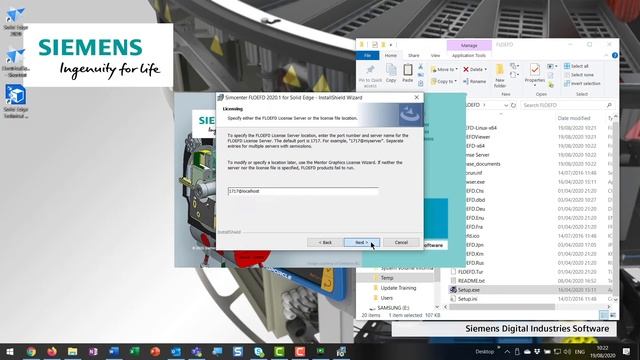
Task: Switch to the Home ribbon tab
Action: [391, 56]
